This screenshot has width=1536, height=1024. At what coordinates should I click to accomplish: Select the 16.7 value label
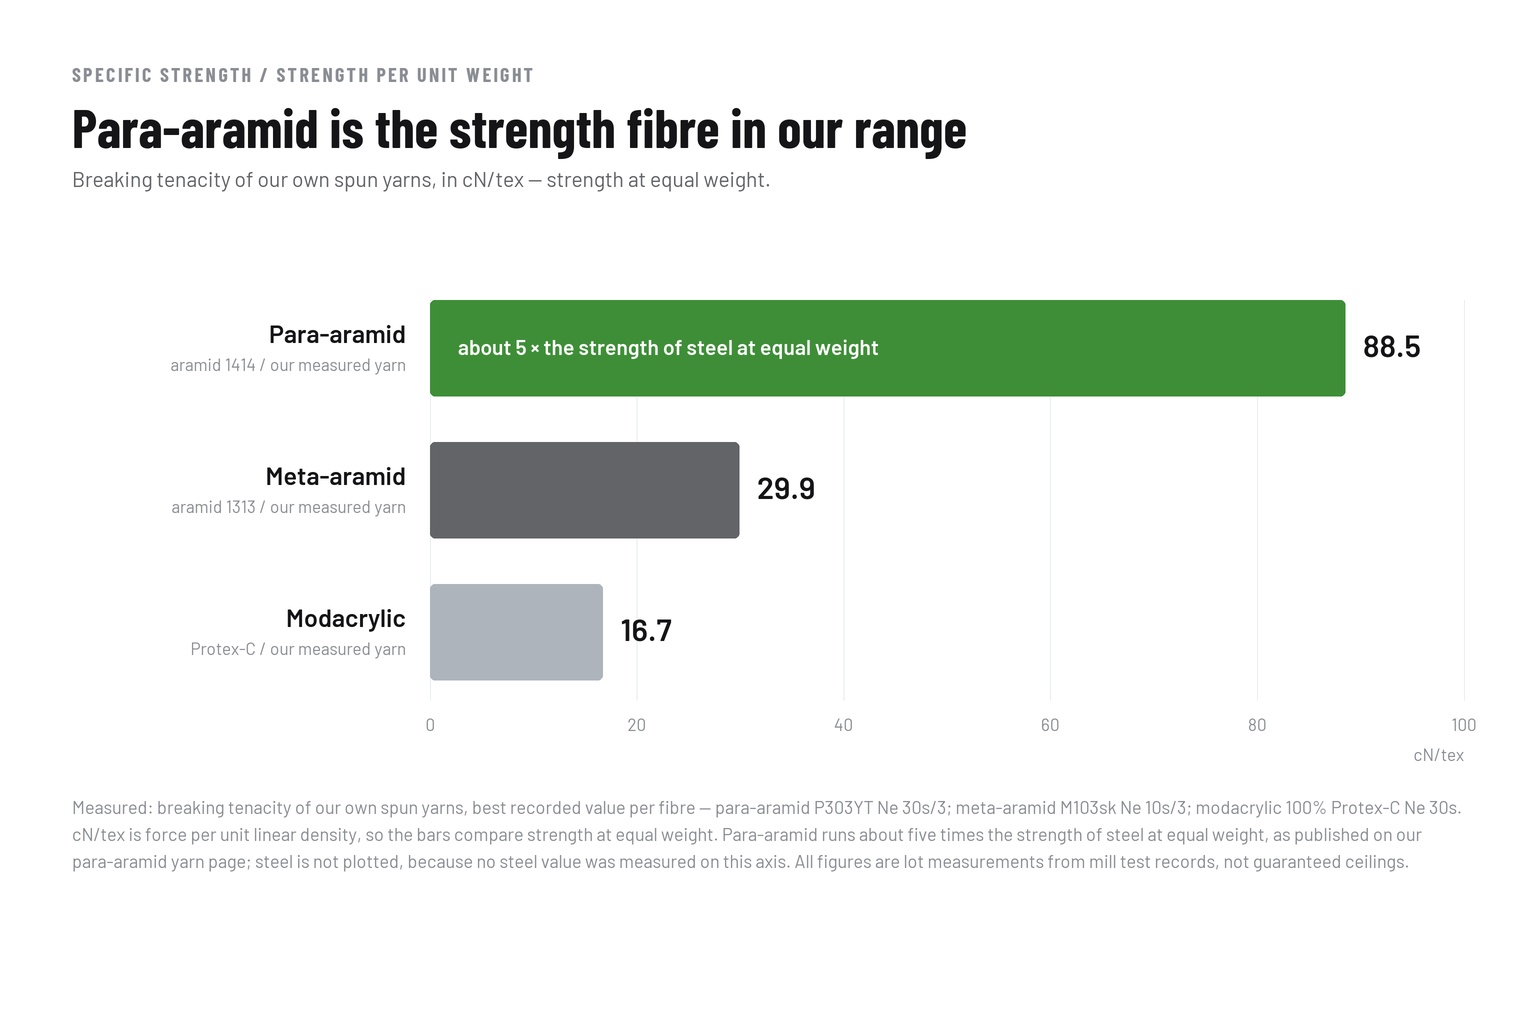(646, 631)
